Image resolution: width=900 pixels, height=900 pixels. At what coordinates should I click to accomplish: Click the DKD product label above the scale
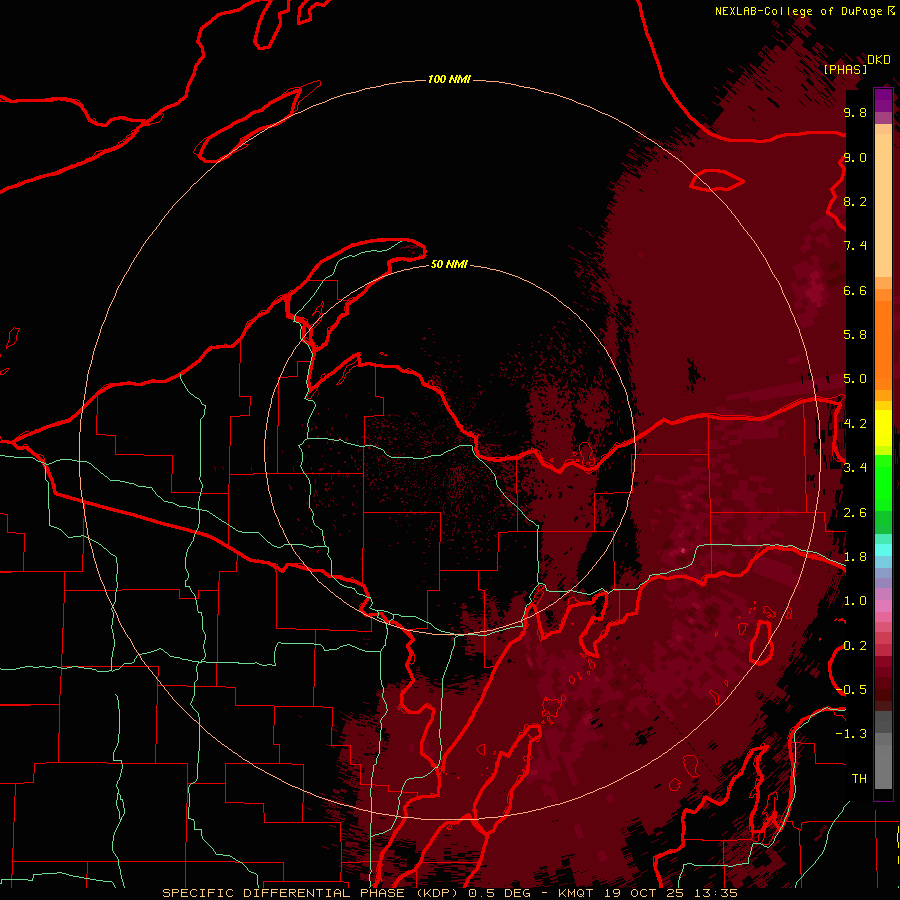tap(879, 60)
